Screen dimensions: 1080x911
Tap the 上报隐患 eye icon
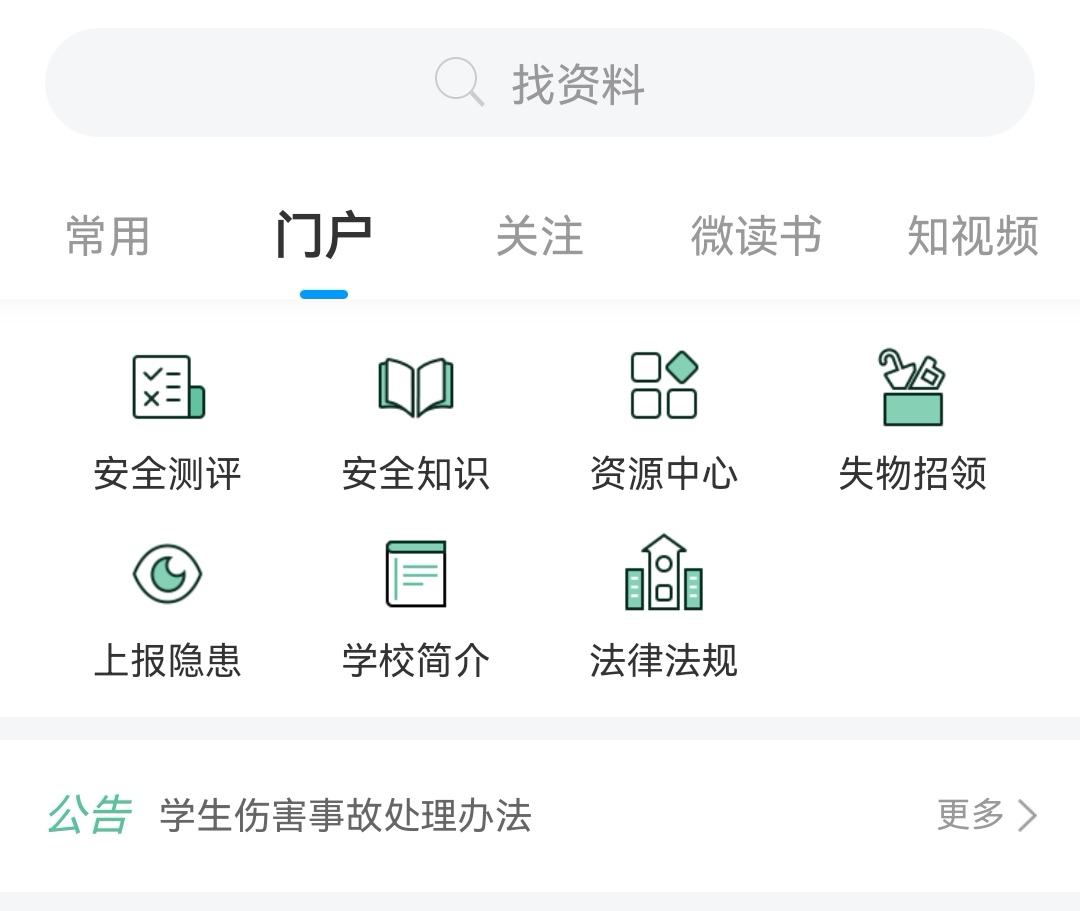coord(168,574)
